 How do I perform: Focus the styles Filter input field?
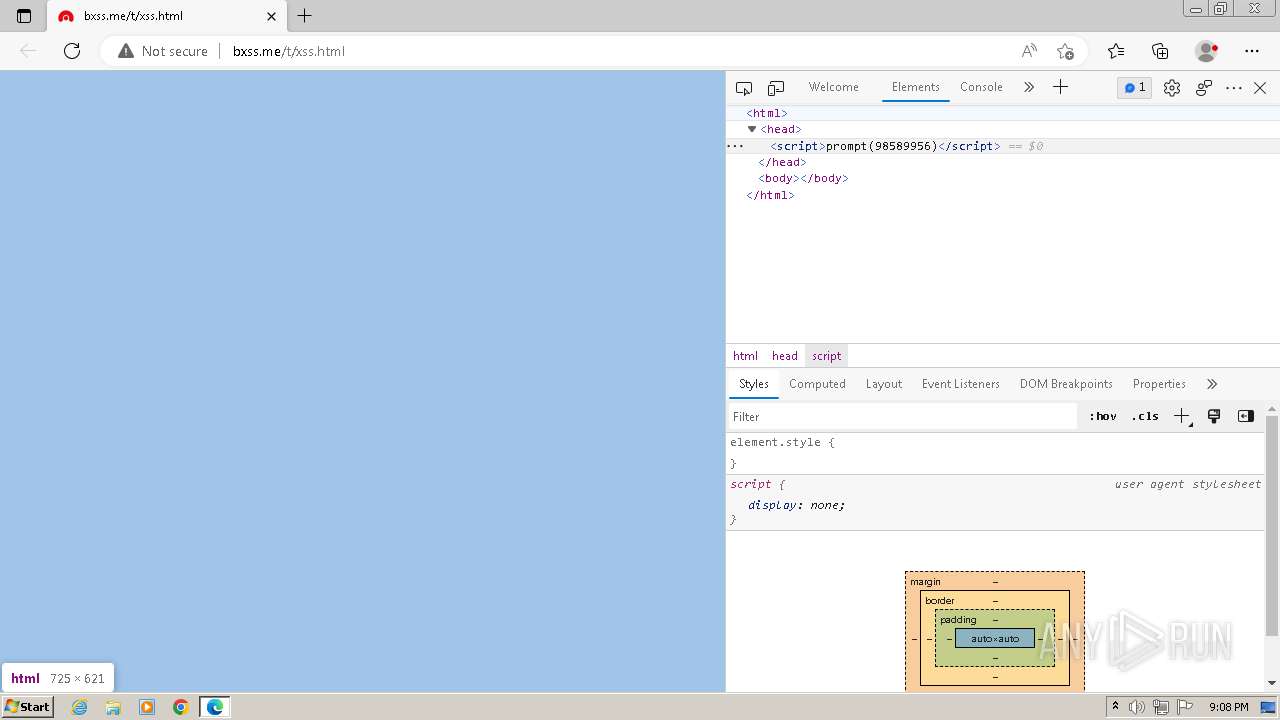[902, 417]
